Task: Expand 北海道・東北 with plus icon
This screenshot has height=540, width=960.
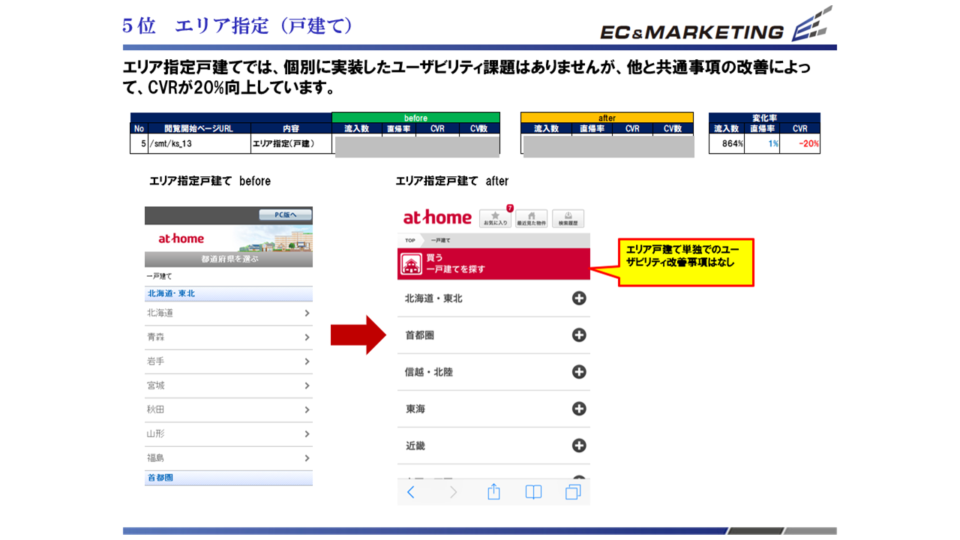Action: [x=578, y=298]
